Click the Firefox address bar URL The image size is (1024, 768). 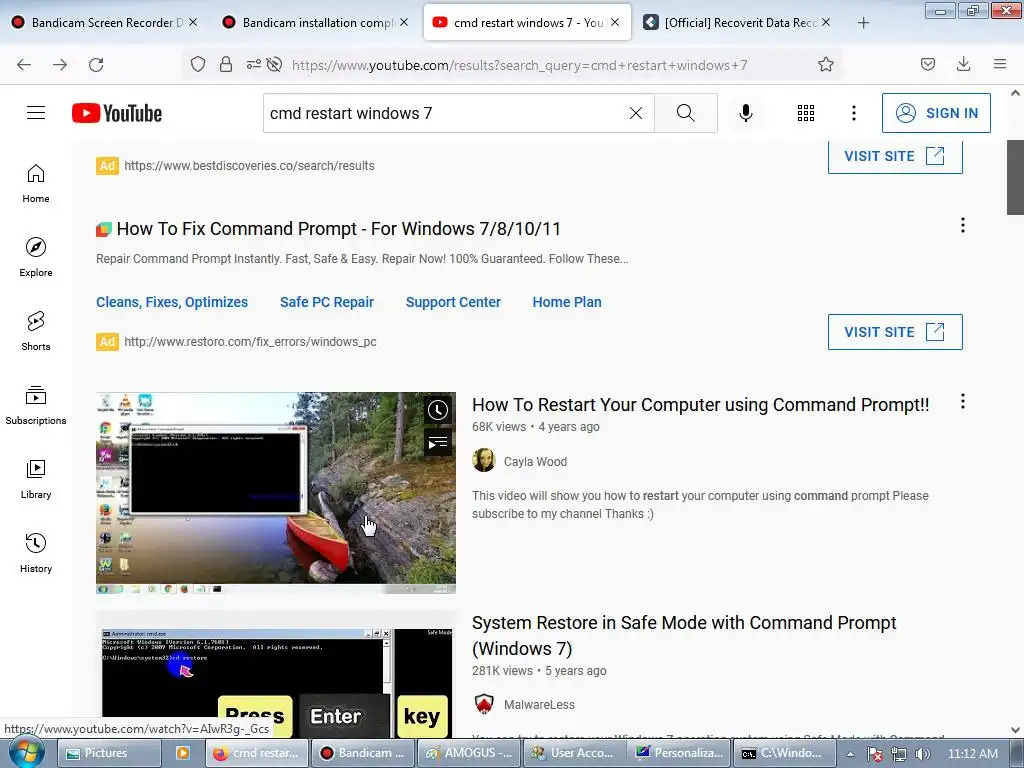[x=519, y=65]
